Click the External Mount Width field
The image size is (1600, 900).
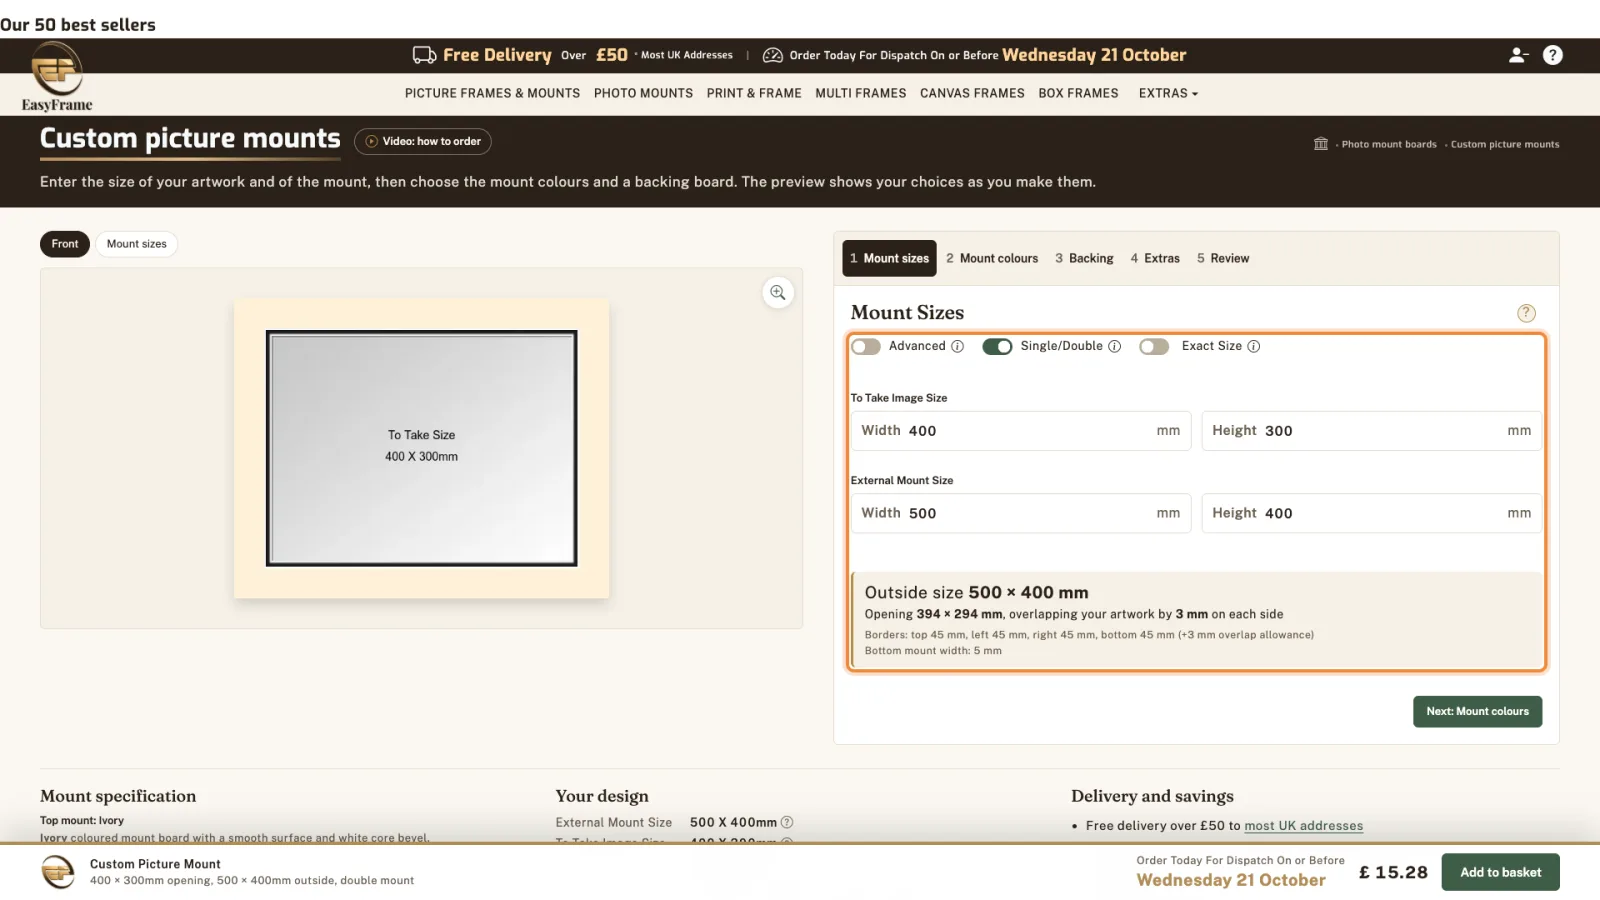point(1020,513)
